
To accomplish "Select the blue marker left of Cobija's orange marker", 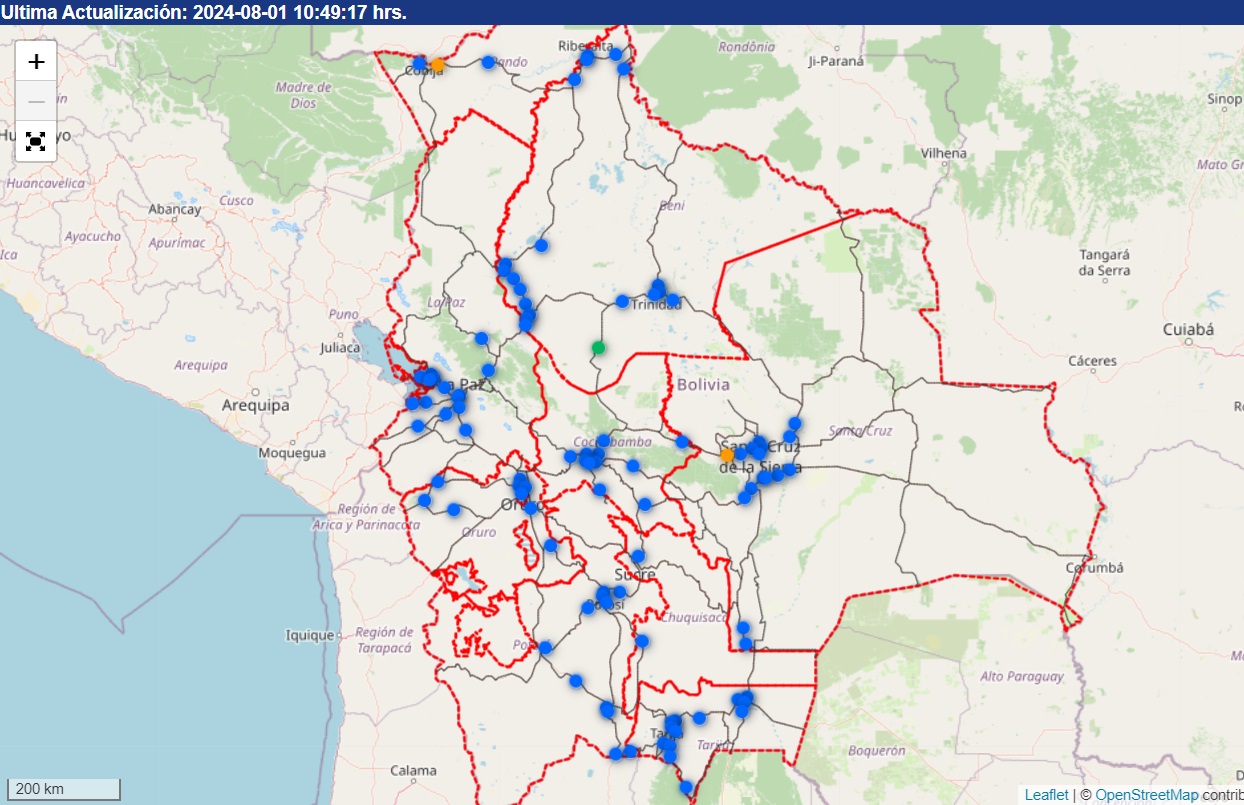I will click(419, 64).
